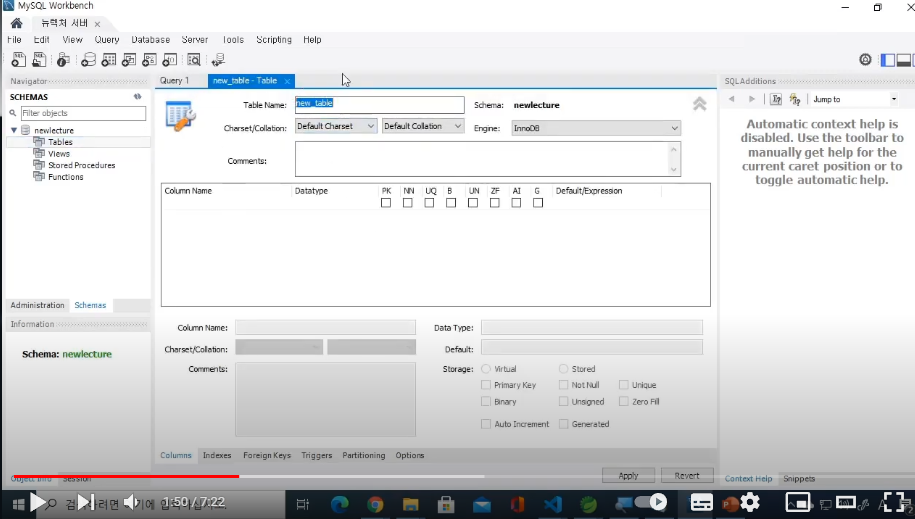The height and width of the screenshot is (519, 915).
Task: Open video settings gear icon
Action: (750, 502)
